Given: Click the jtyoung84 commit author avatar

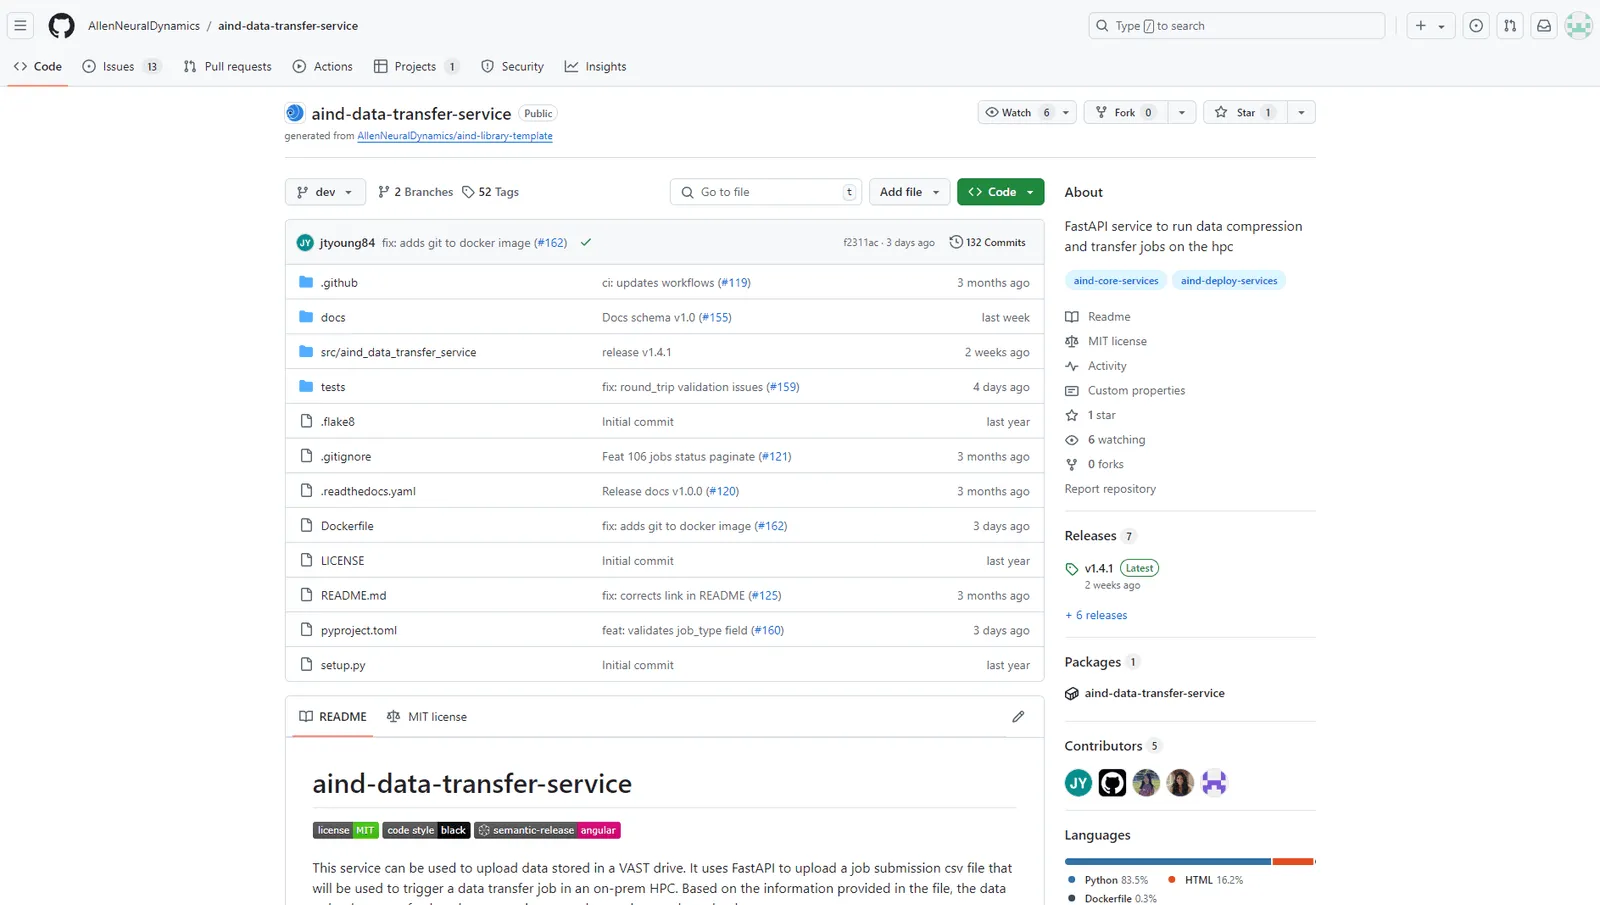Looking at the screenshot, I should pyautogui.click(x=305, y=243).
